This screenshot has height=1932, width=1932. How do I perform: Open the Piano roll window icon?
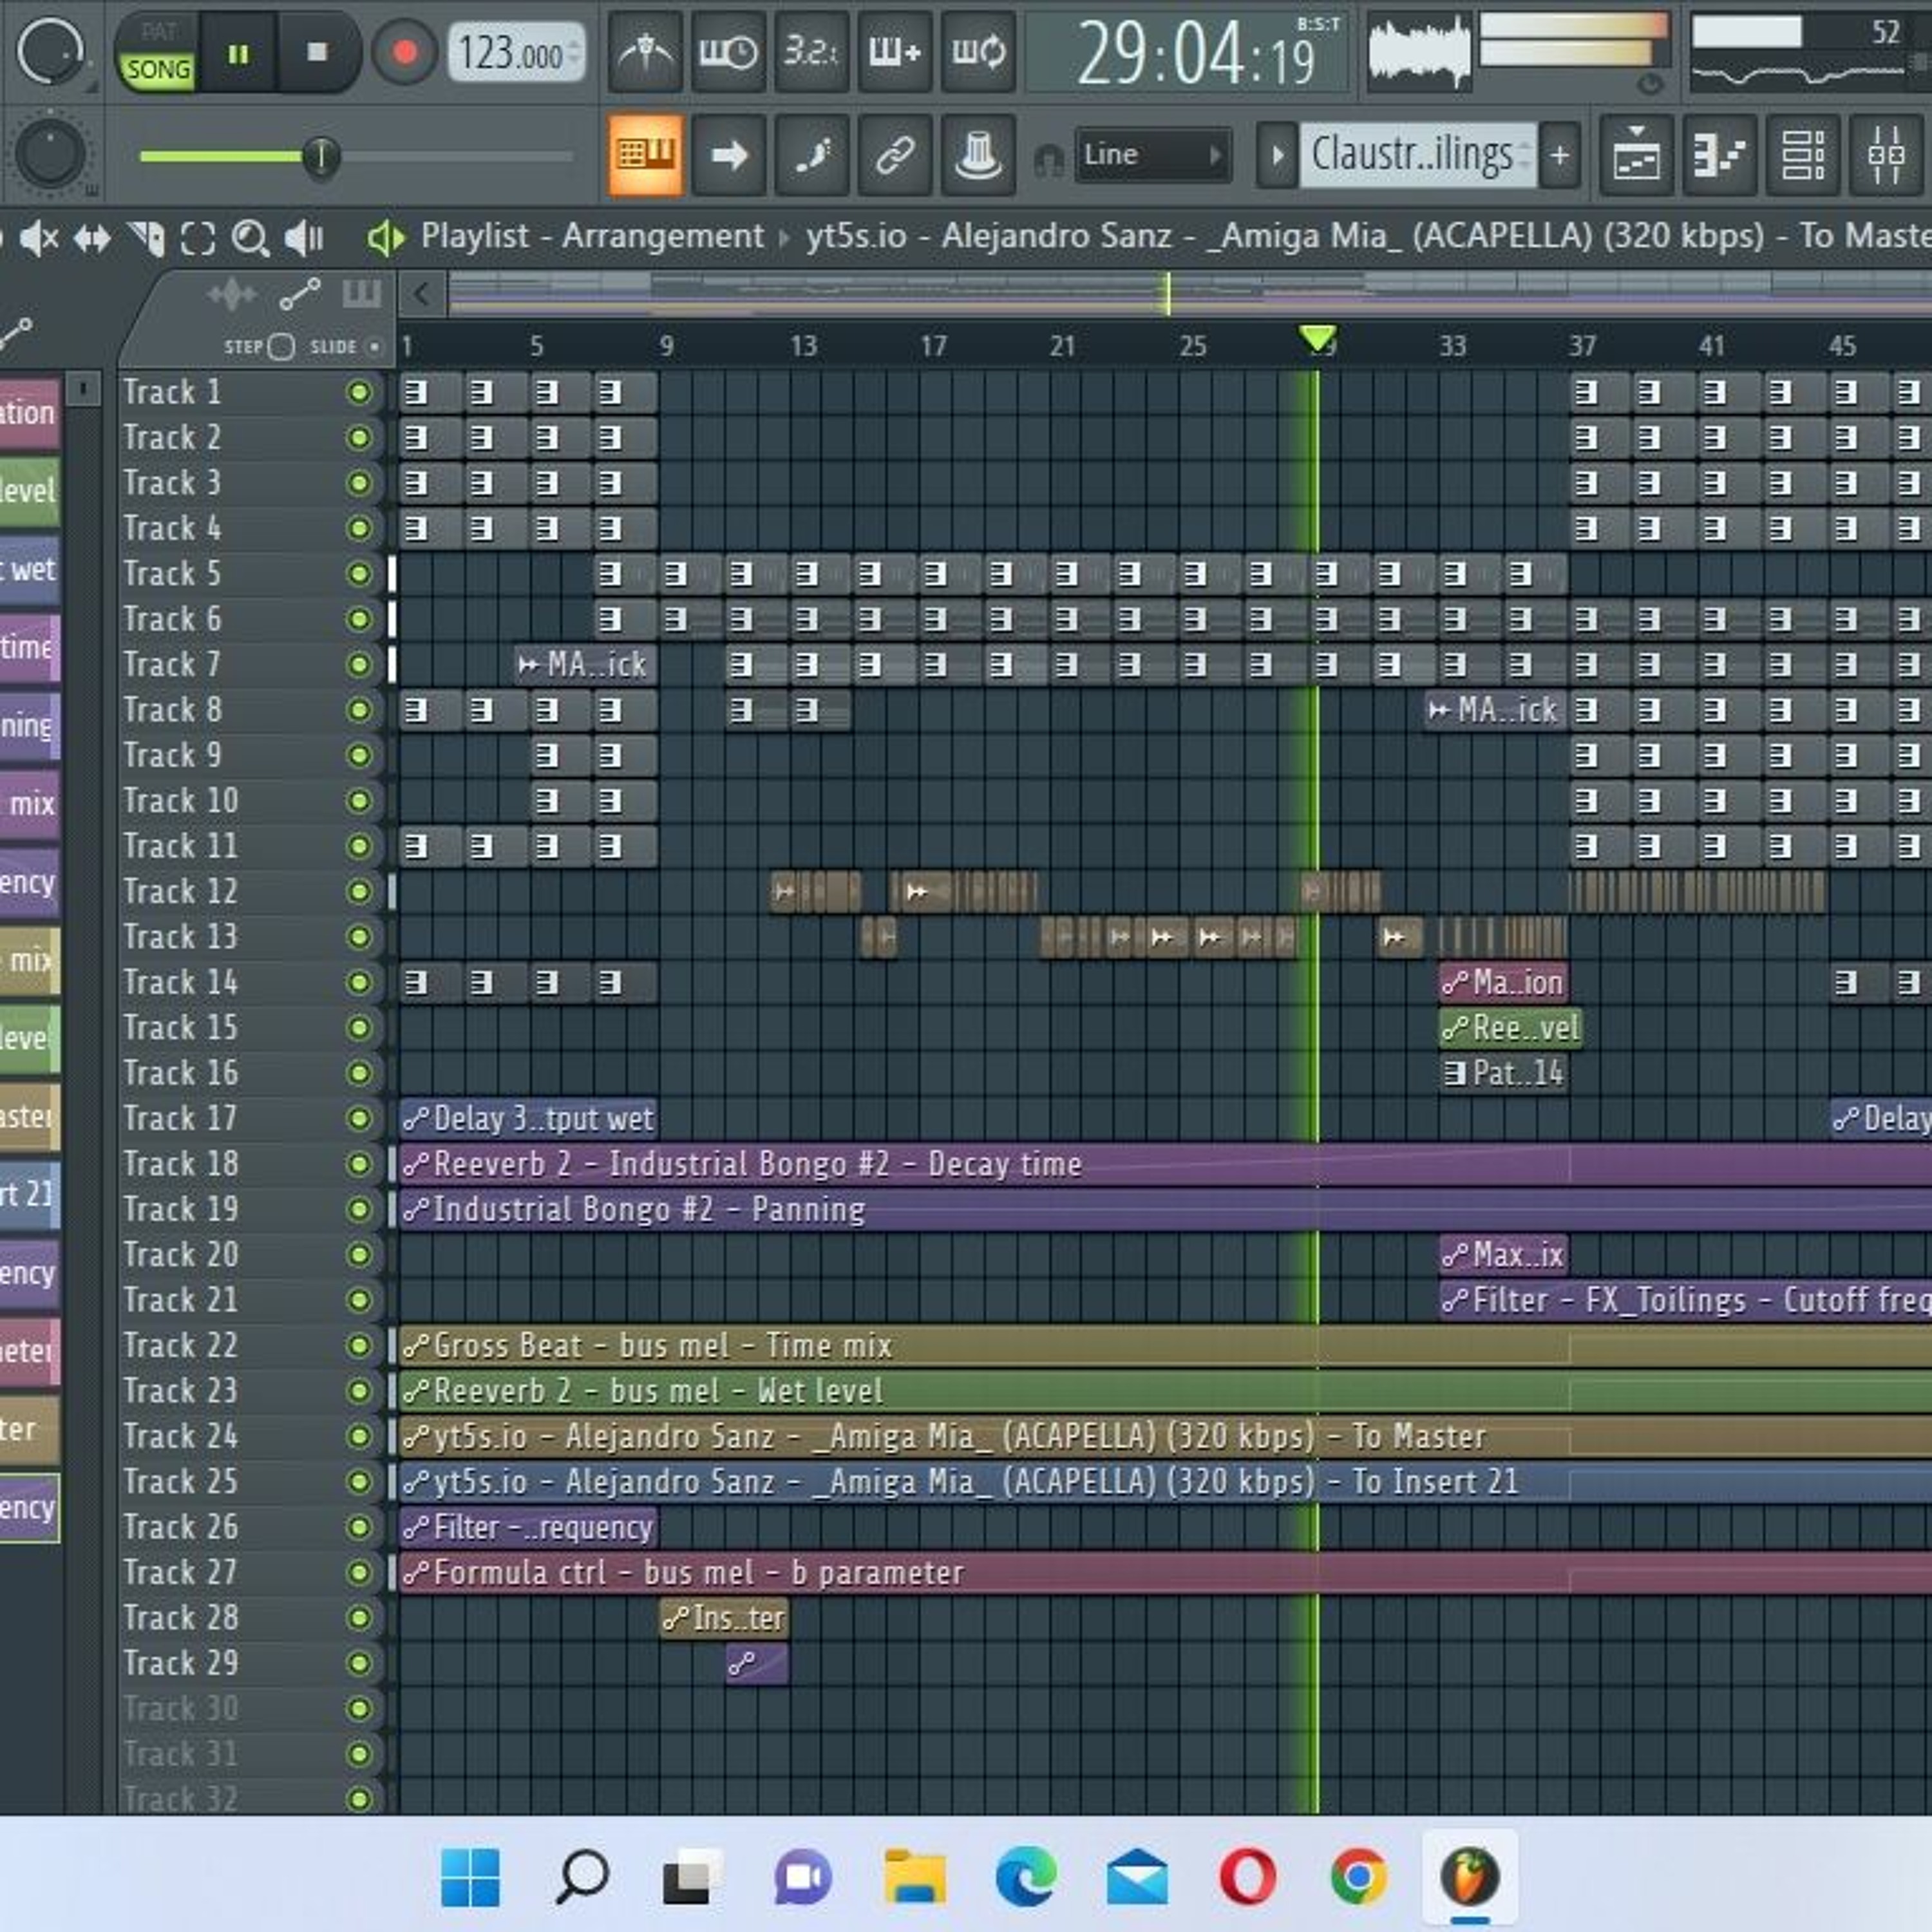(1719, 155)
